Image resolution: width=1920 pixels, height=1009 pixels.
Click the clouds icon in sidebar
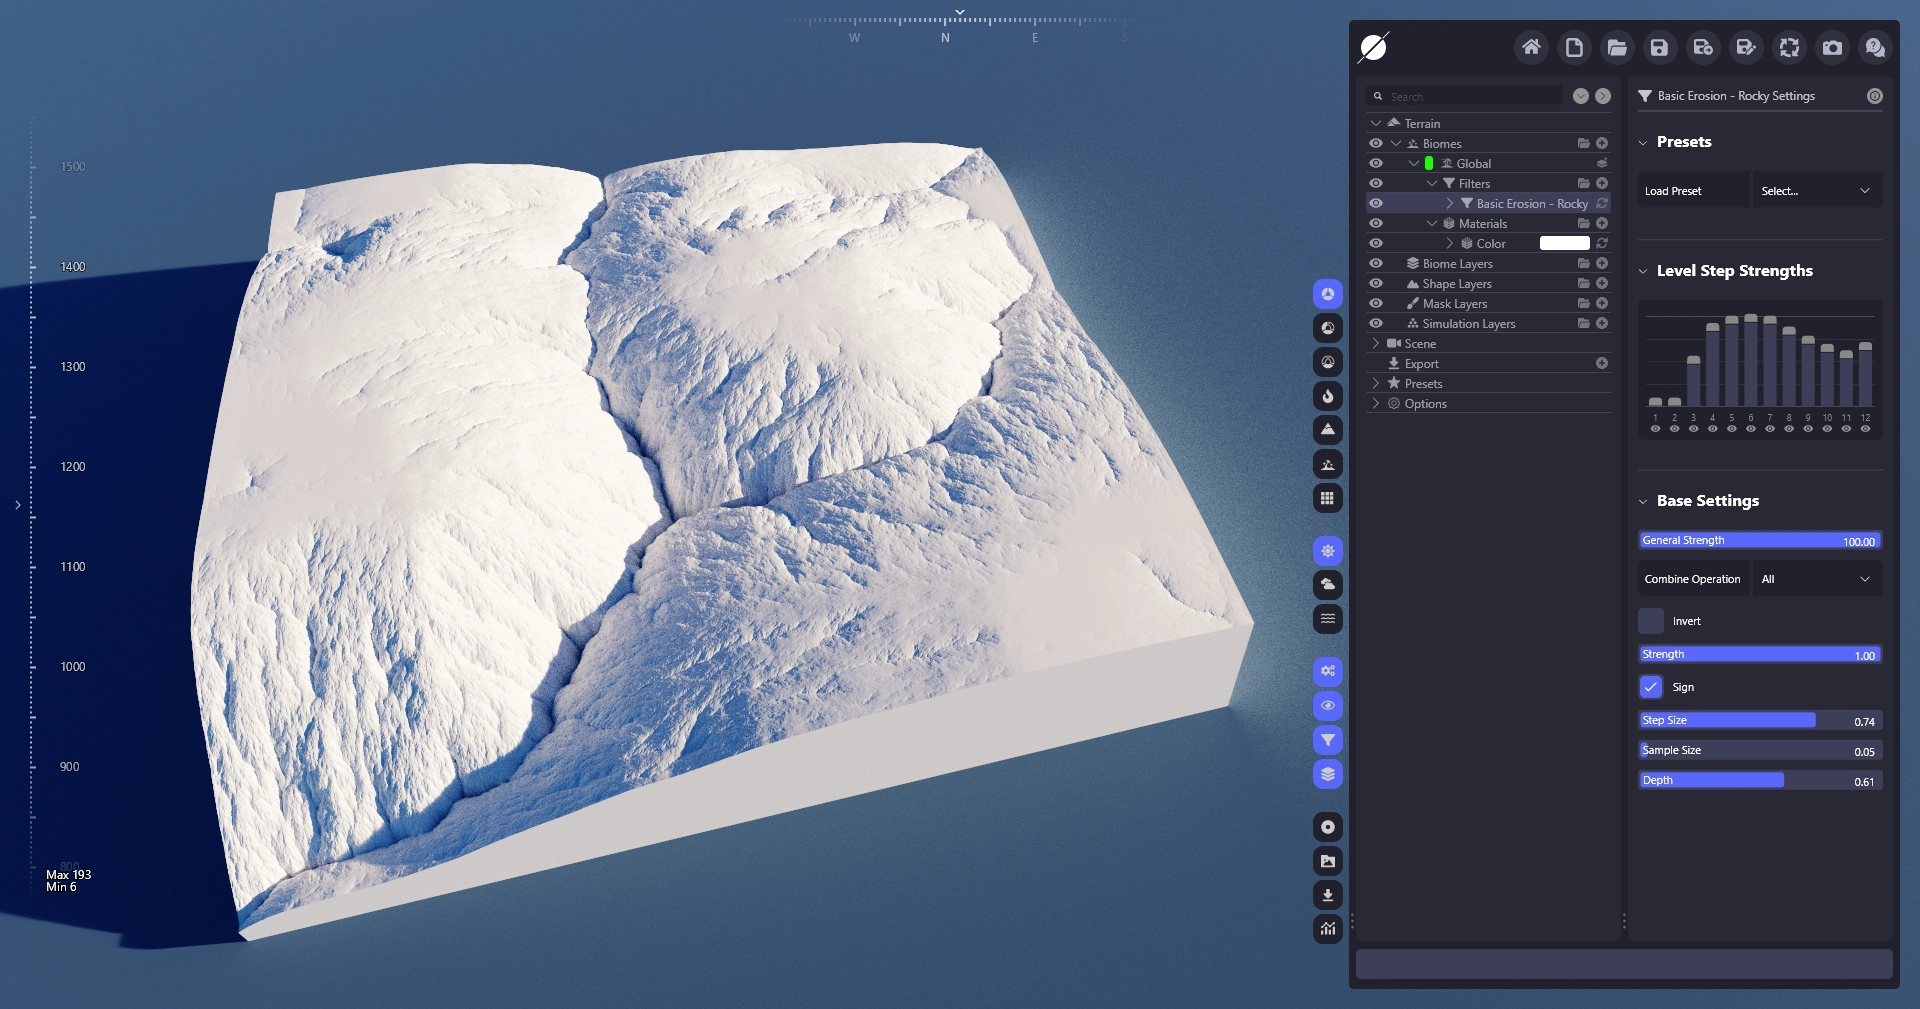click(x=1327, y=584)
